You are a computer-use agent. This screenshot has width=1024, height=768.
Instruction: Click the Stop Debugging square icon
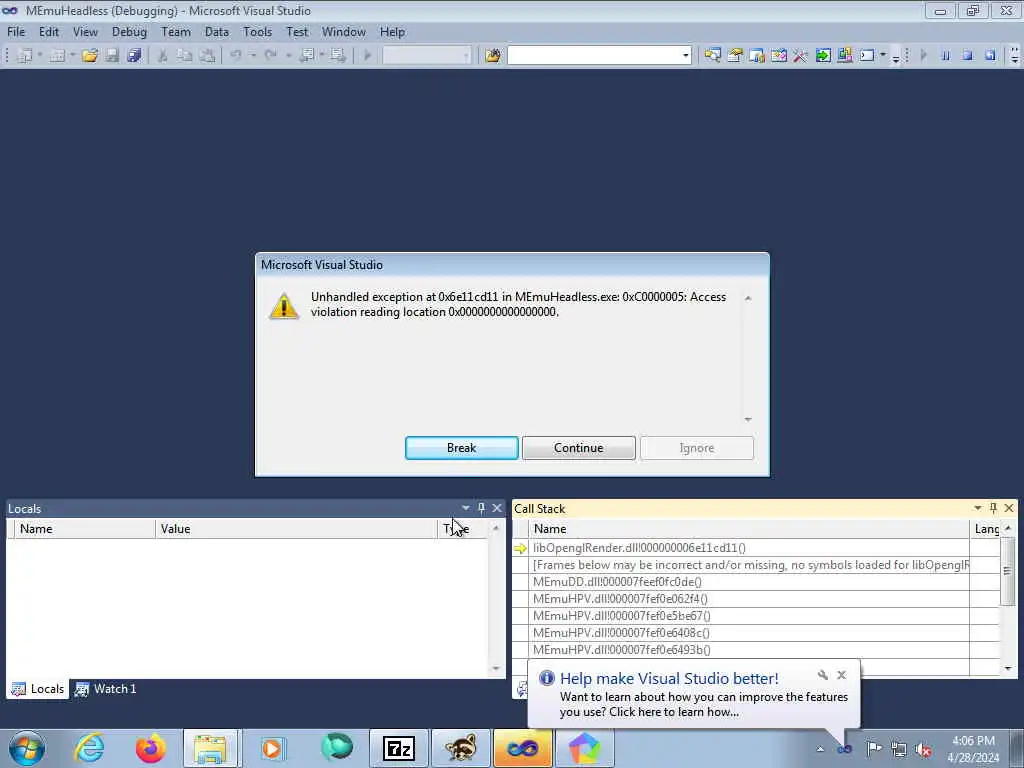click(x=967, y=56)
